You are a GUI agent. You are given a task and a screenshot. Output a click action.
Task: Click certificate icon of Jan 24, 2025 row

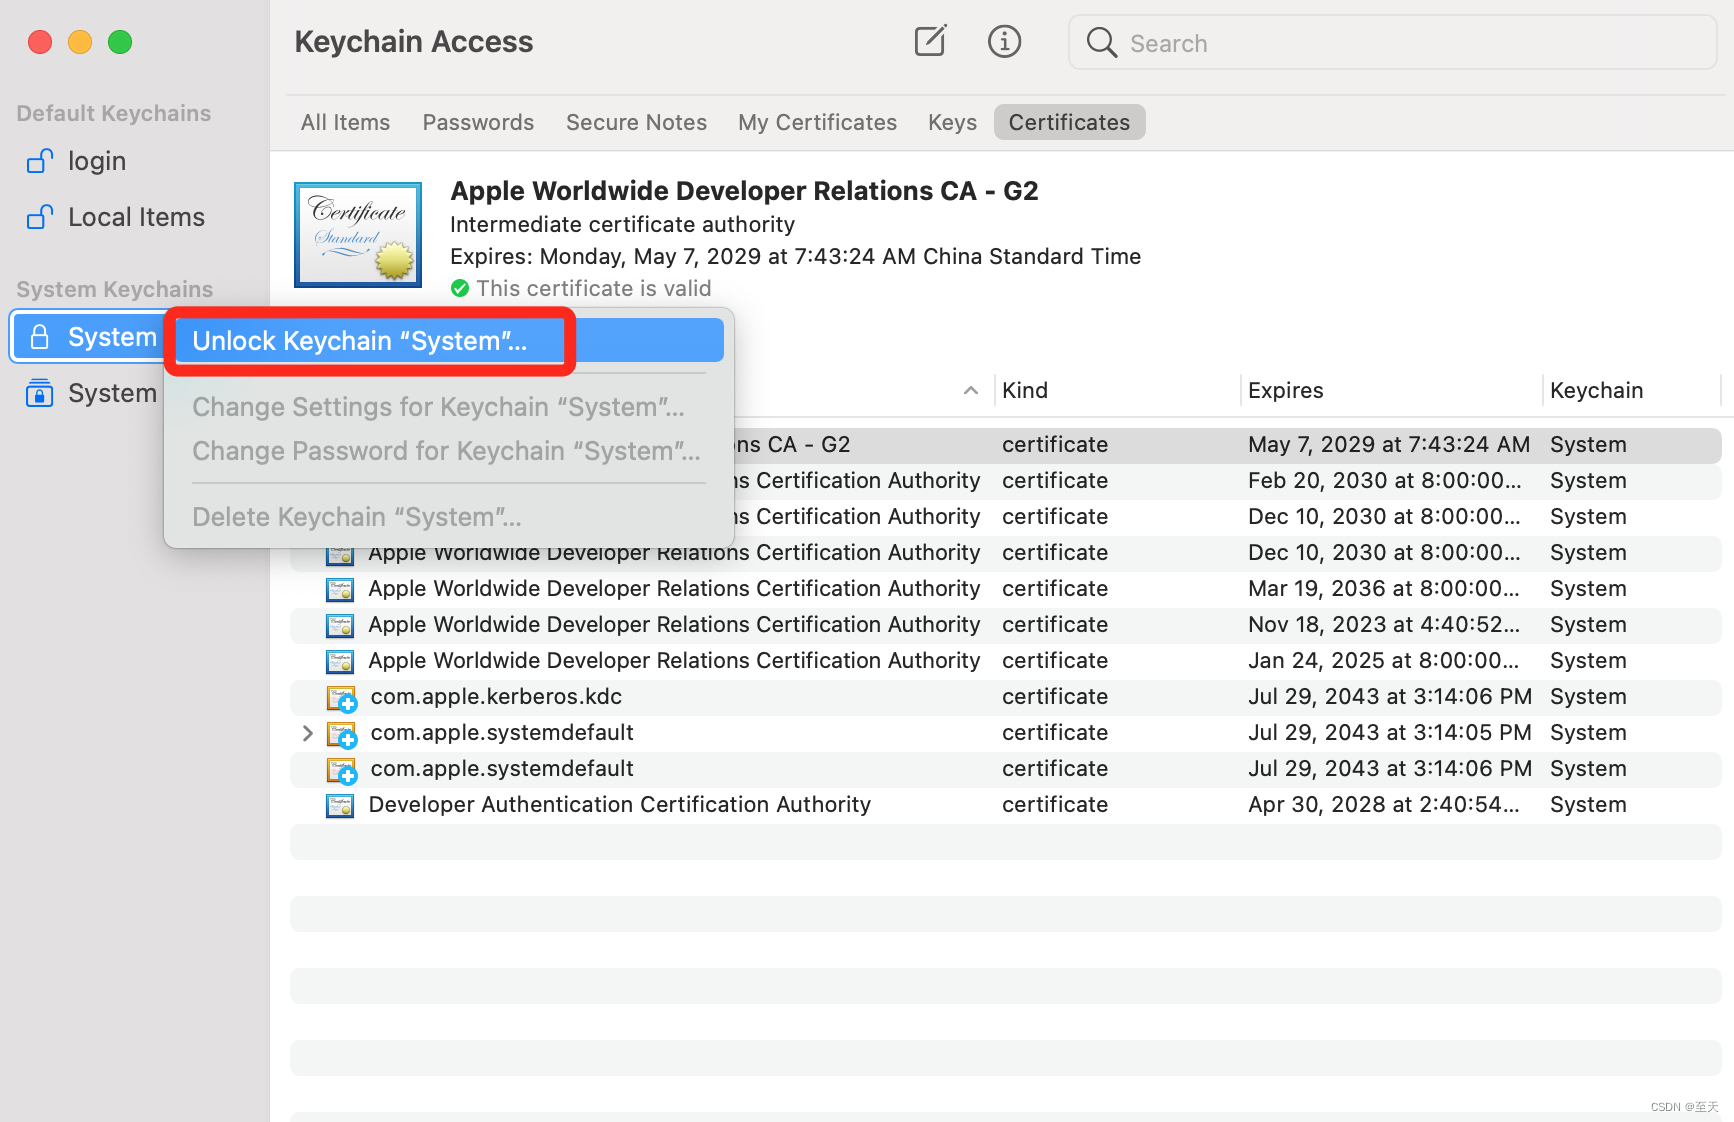pyautogui.click(x=340, y=661)
